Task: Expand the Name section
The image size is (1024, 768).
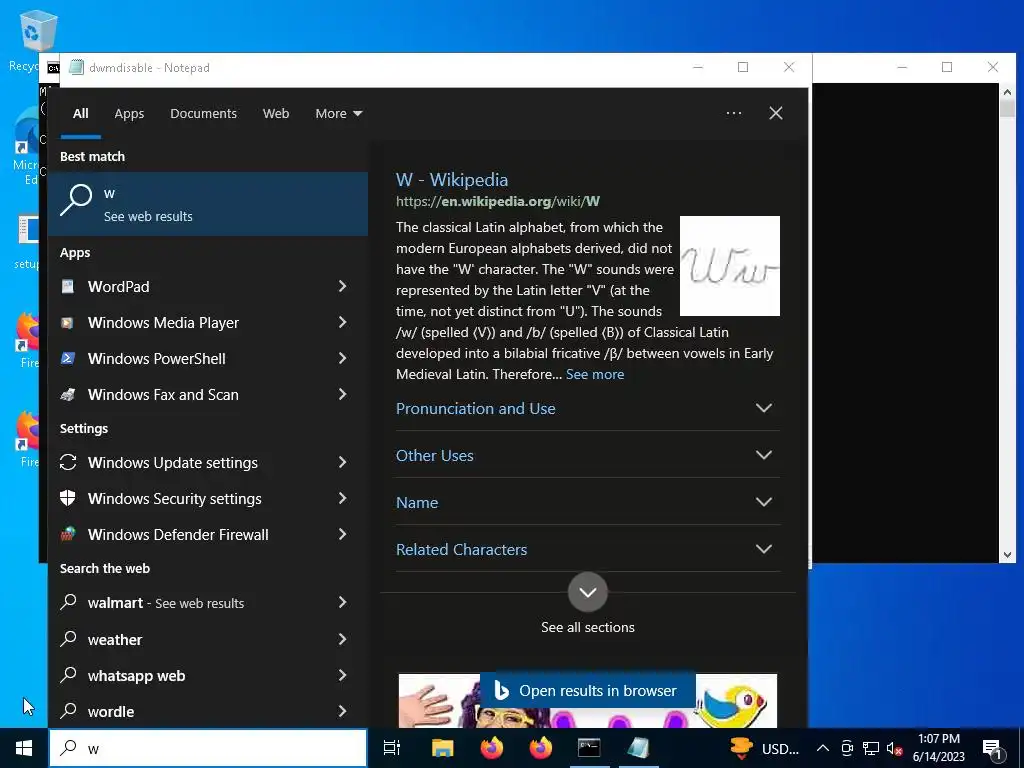Action: [587, 502]
